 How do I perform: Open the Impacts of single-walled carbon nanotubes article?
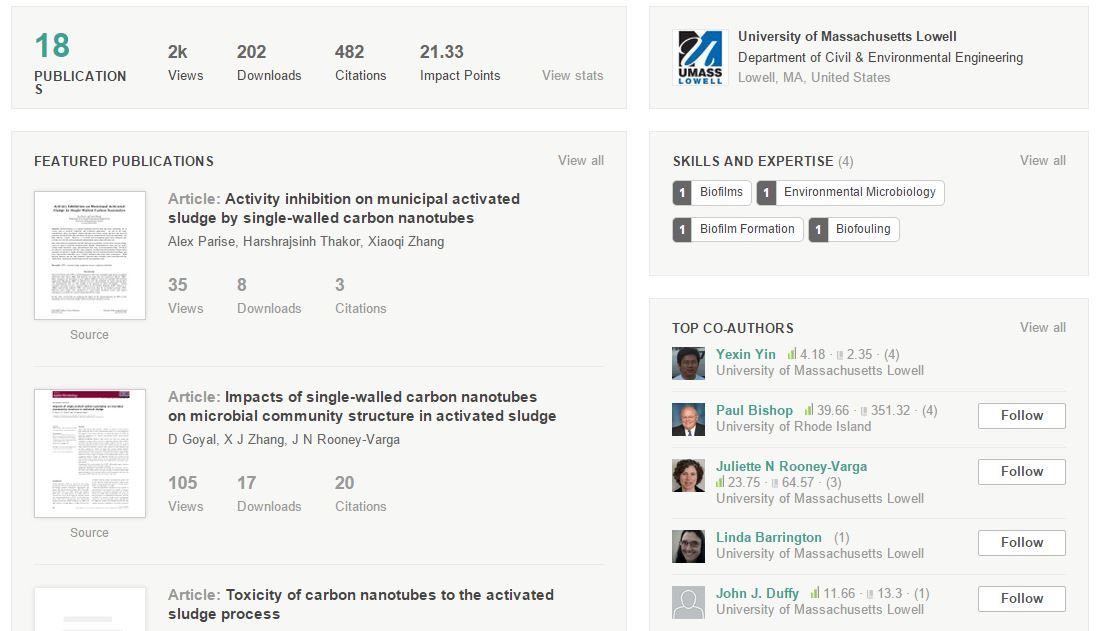[362, 406]
